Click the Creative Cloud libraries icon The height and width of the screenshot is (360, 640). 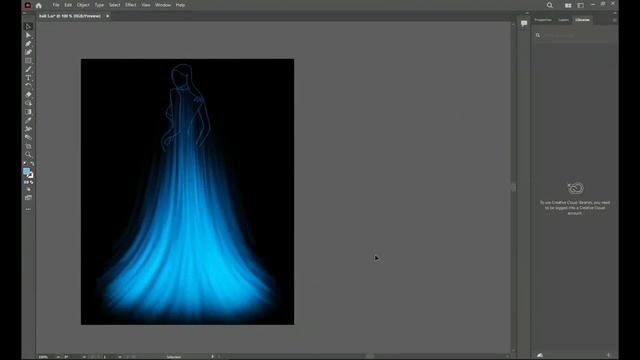[x=575, y=188]
